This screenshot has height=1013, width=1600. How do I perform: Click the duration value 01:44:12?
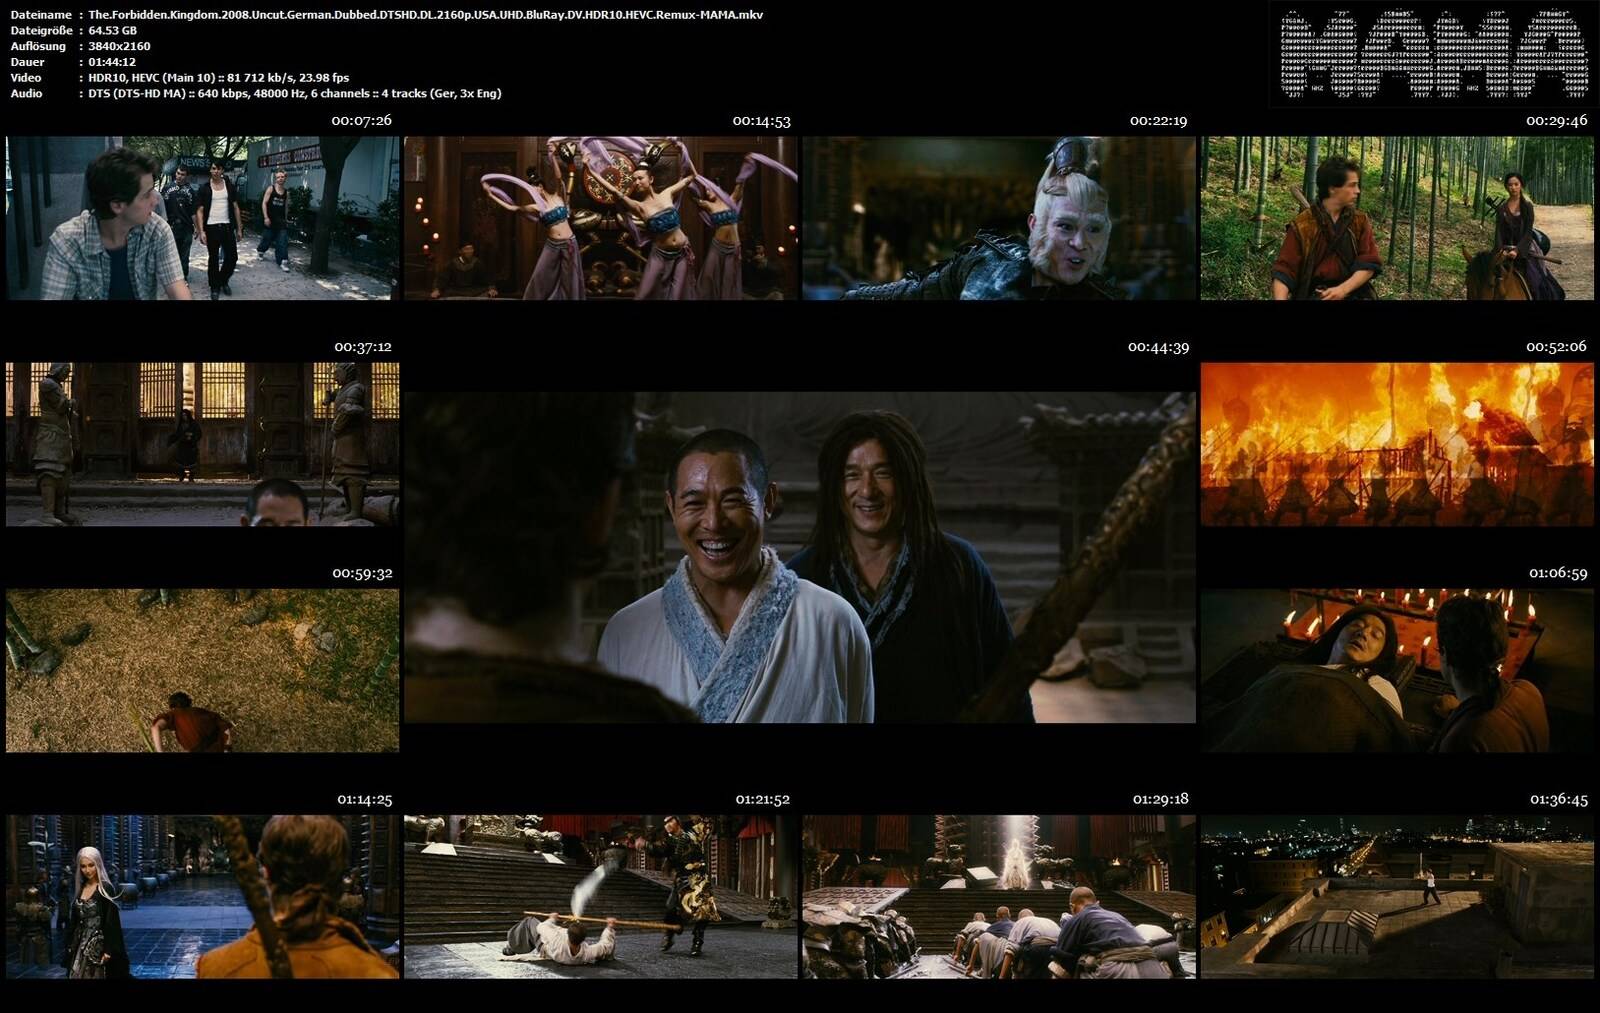point(112,62)
